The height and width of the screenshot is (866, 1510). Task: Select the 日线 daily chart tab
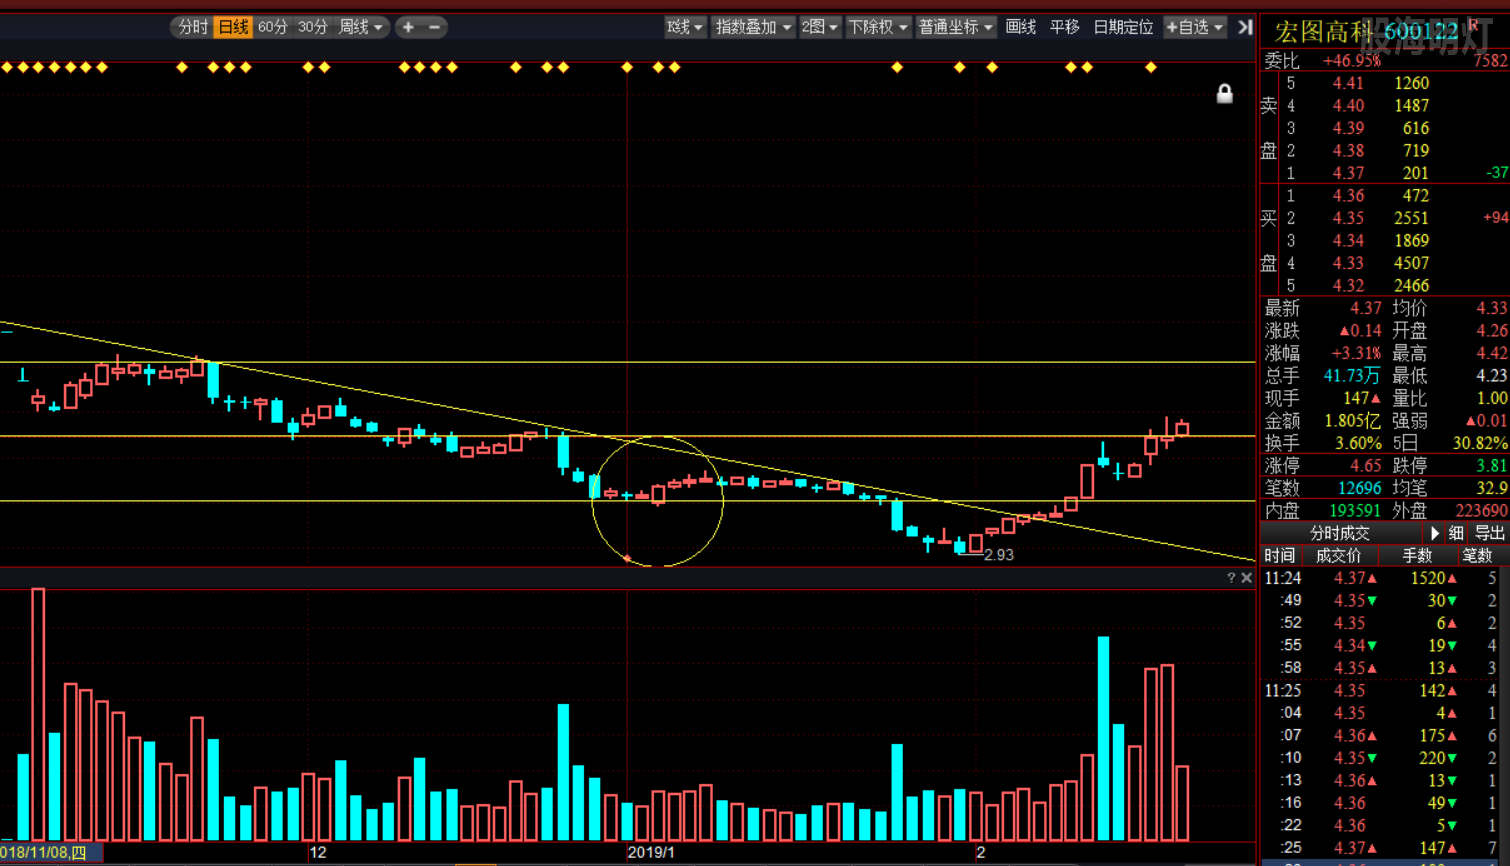(233, 27)
